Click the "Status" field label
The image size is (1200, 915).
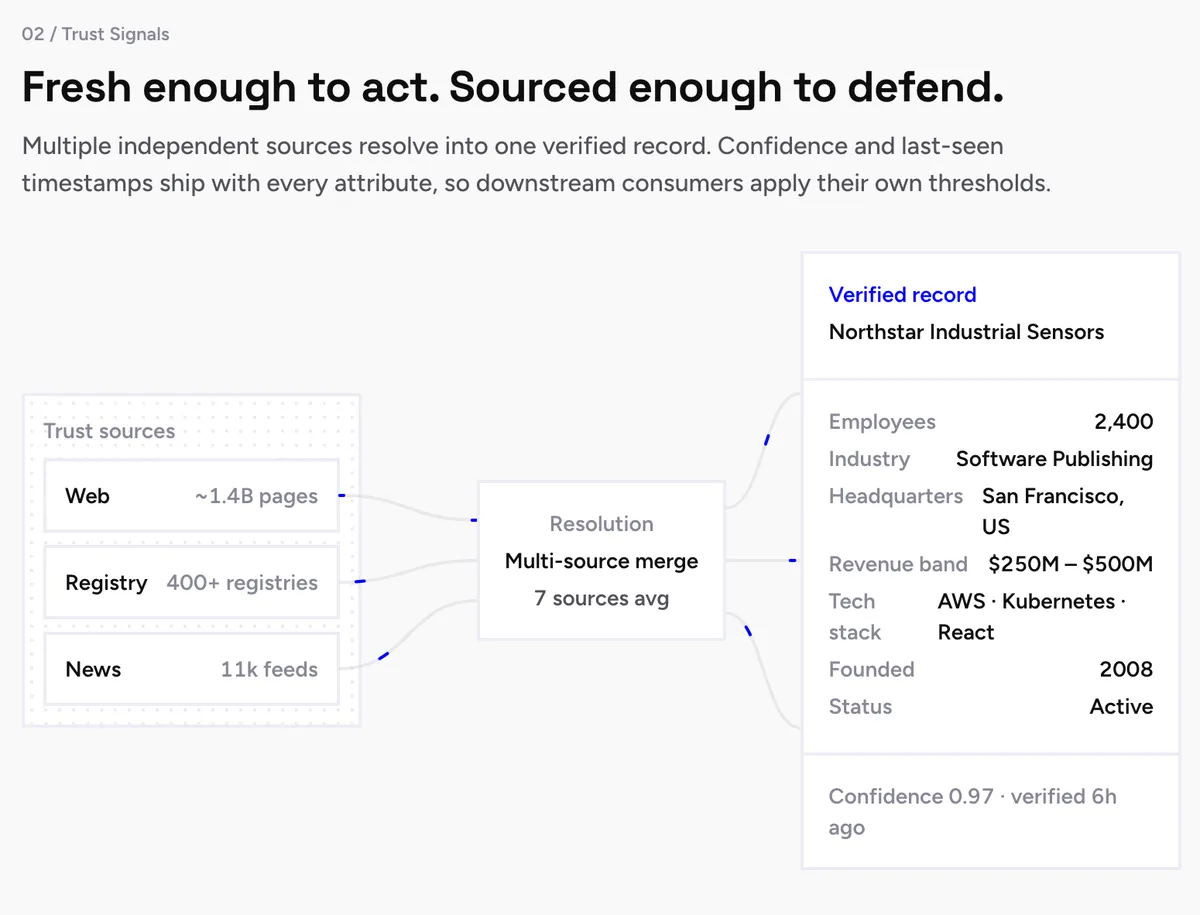pos(860,706)
